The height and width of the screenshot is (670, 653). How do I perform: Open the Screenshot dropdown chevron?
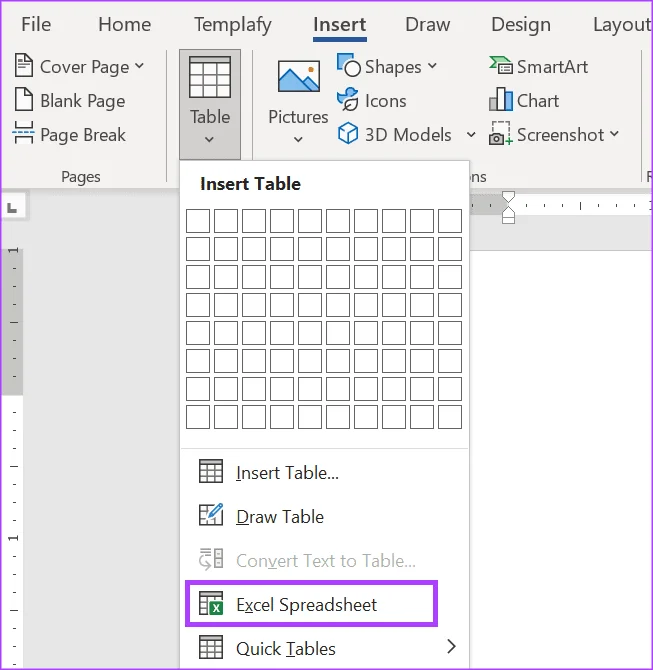[x=614, y=134]
